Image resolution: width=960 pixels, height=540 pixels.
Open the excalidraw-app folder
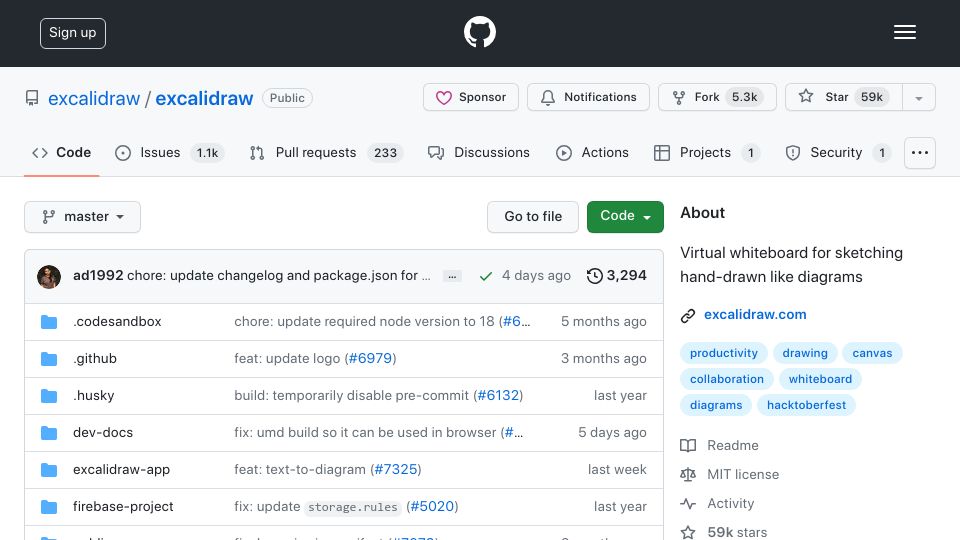[121, 470]
